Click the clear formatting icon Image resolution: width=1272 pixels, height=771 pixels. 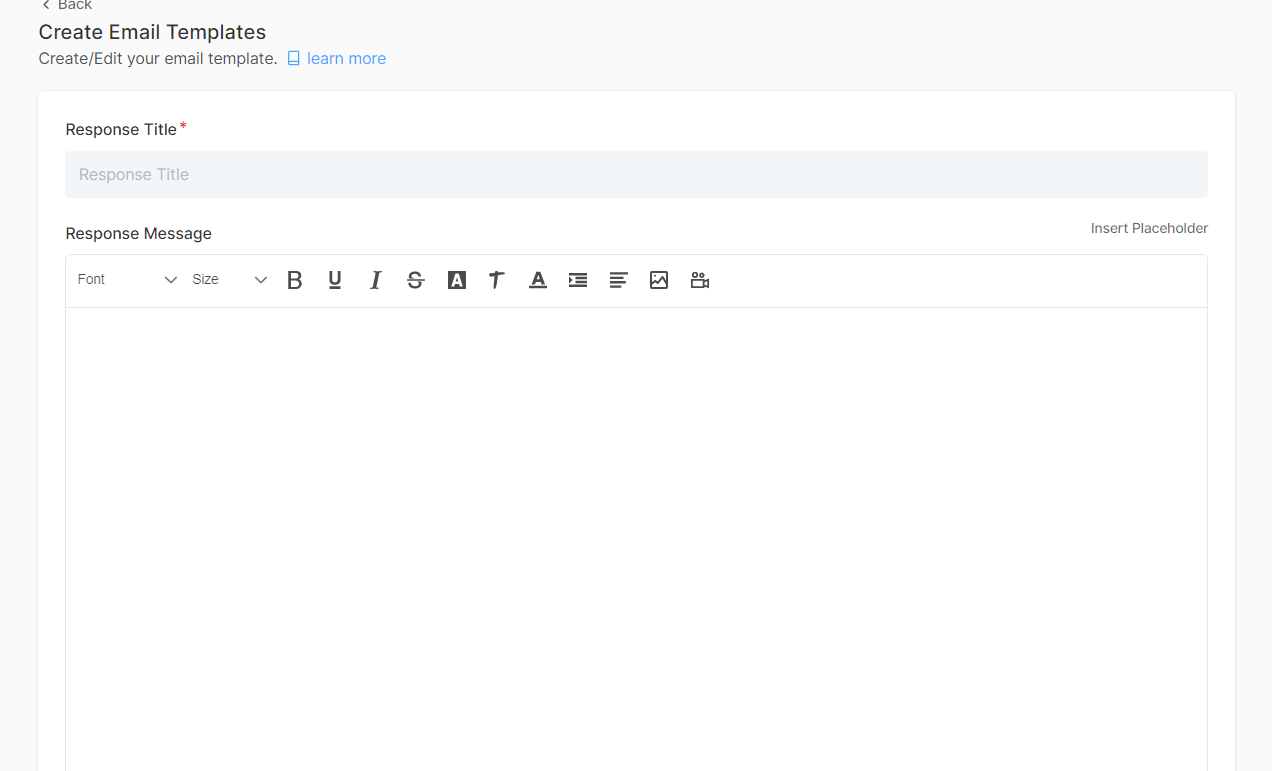[497, 280]
